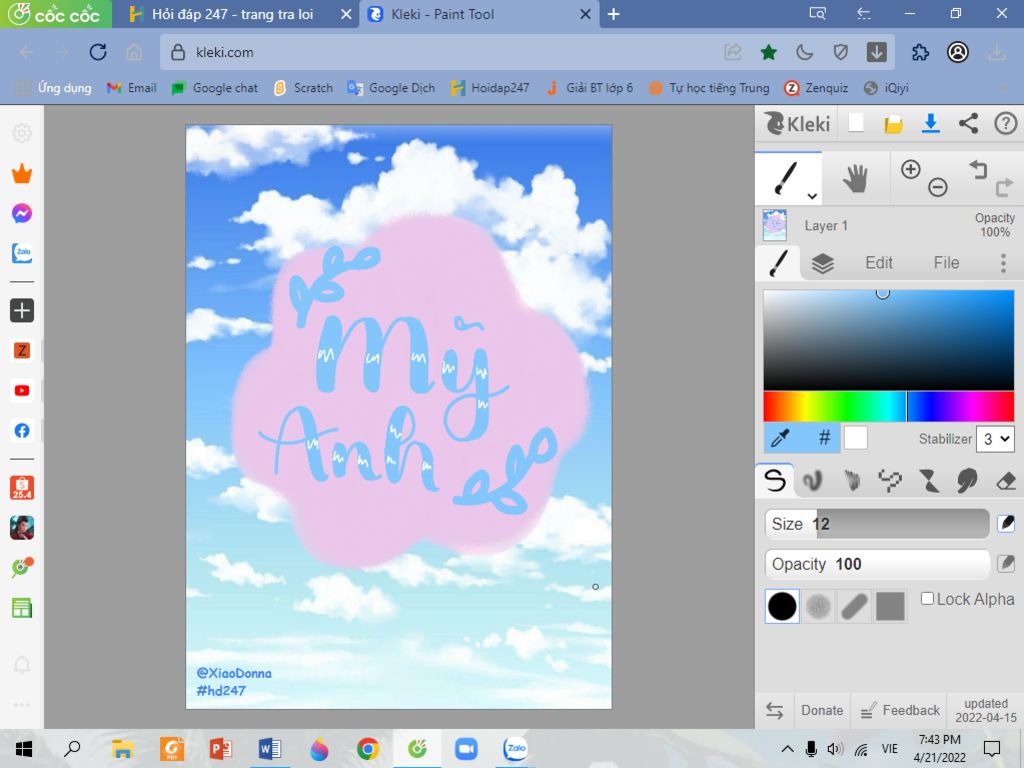Choose the pixel brush type
Image resolution: width=1024 pixels, height=768 pixels.
click(x=889, y=481)
